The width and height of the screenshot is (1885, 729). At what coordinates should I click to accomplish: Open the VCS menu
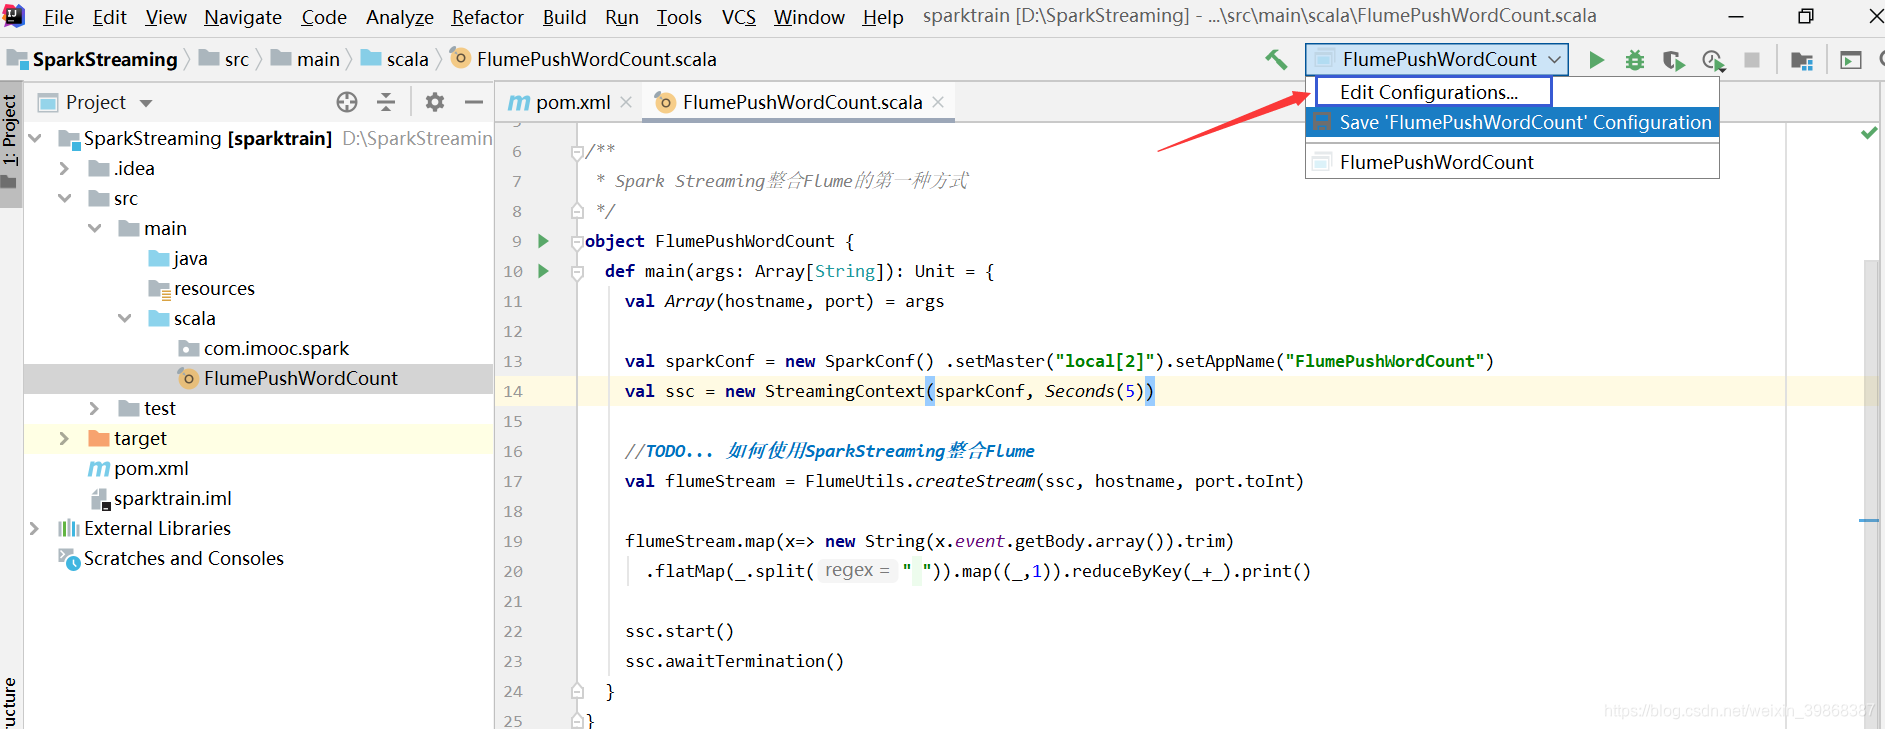(738, 17)
